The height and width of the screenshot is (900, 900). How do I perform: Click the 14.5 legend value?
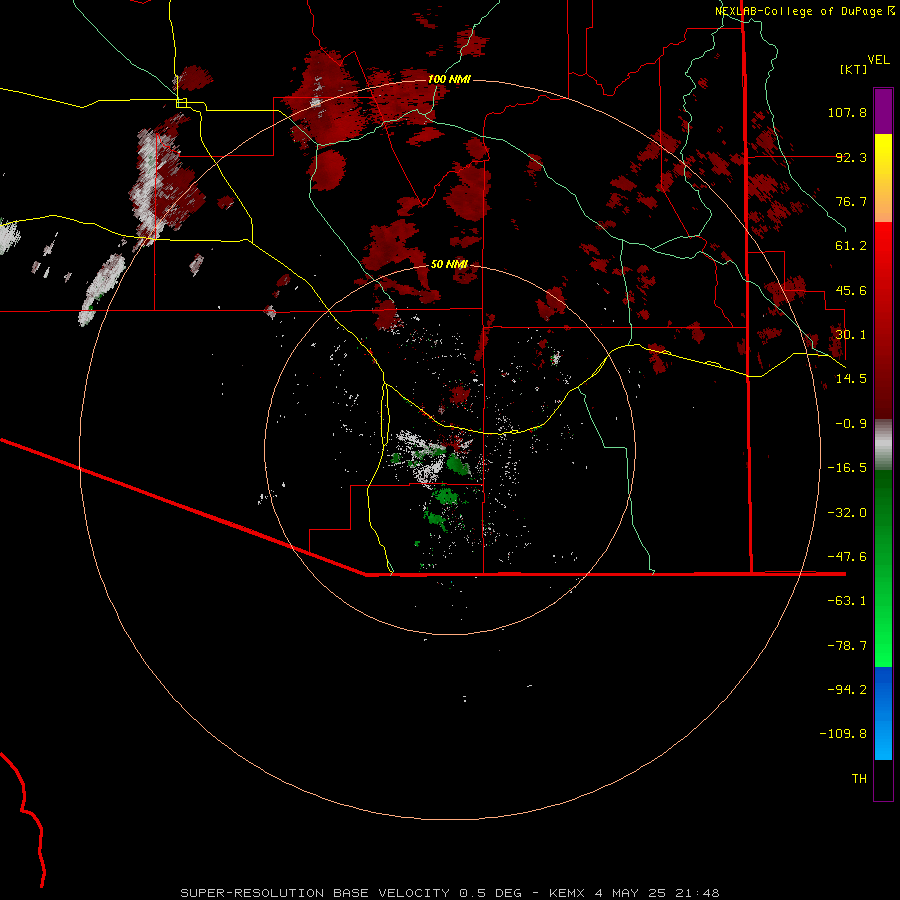pos(851,379)
